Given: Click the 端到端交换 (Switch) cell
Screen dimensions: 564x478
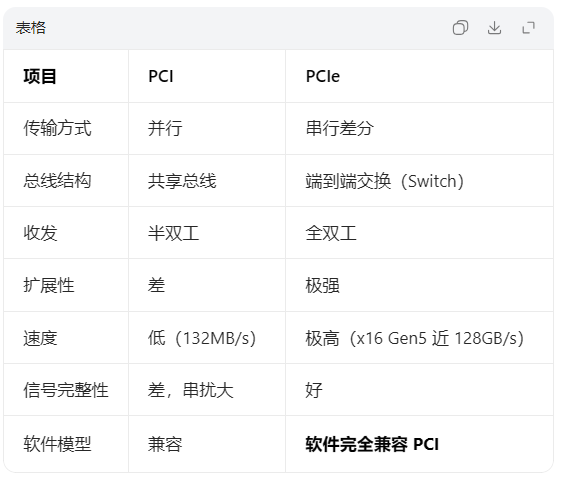Looking at the screenshot, I should click(385, 181).
